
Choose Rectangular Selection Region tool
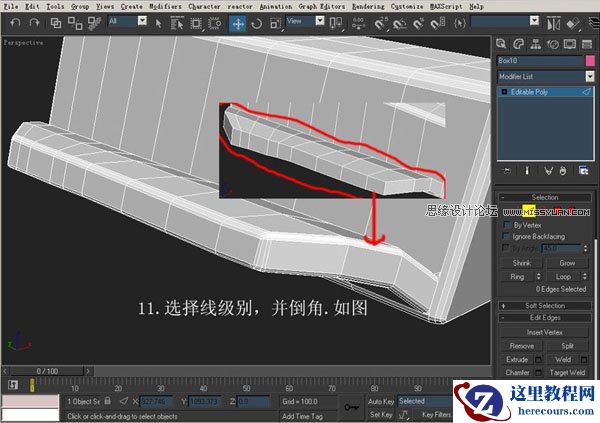(x=196, y=23)
